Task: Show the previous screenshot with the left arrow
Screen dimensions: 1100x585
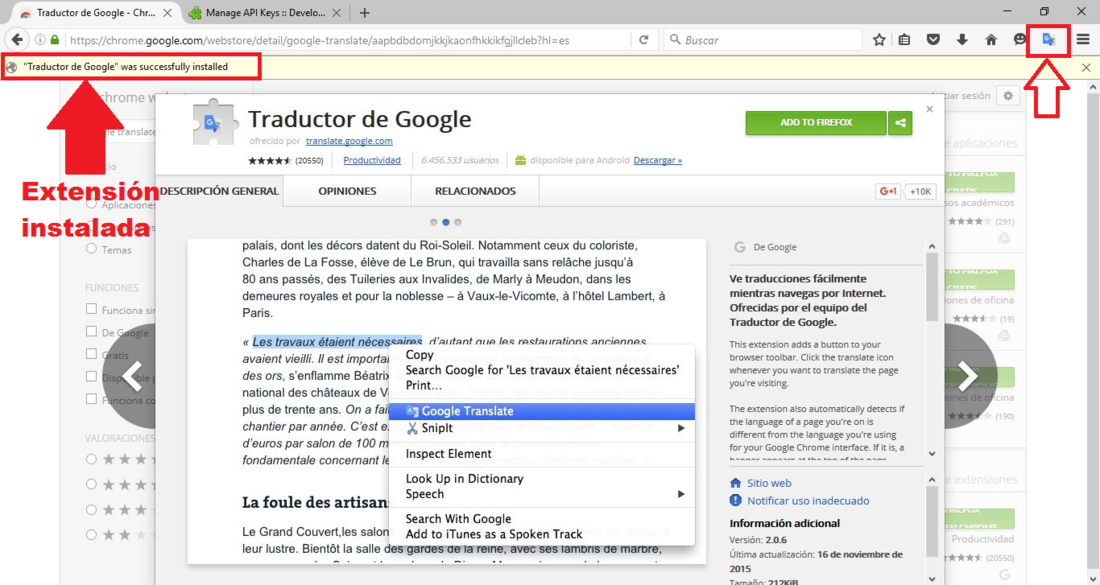Action: point(133,375)
